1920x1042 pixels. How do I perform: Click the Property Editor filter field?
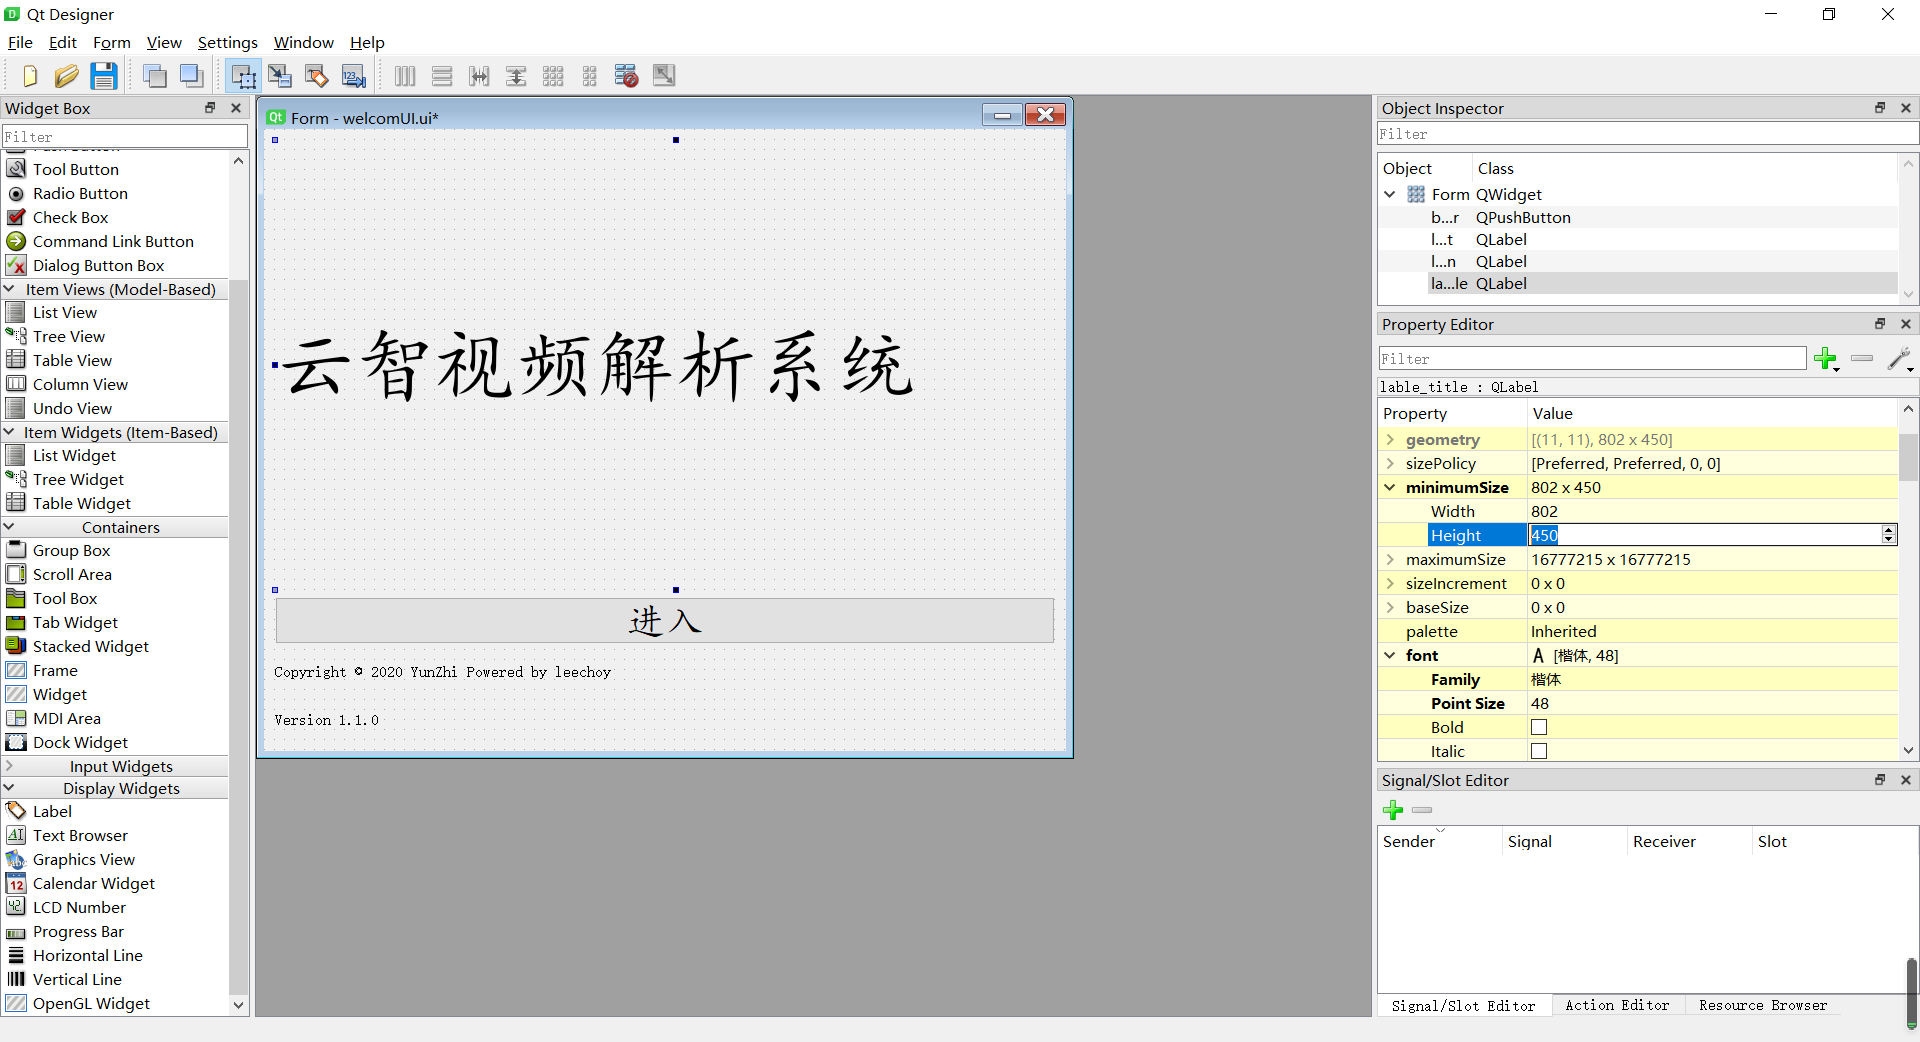tap(1590, 358)
